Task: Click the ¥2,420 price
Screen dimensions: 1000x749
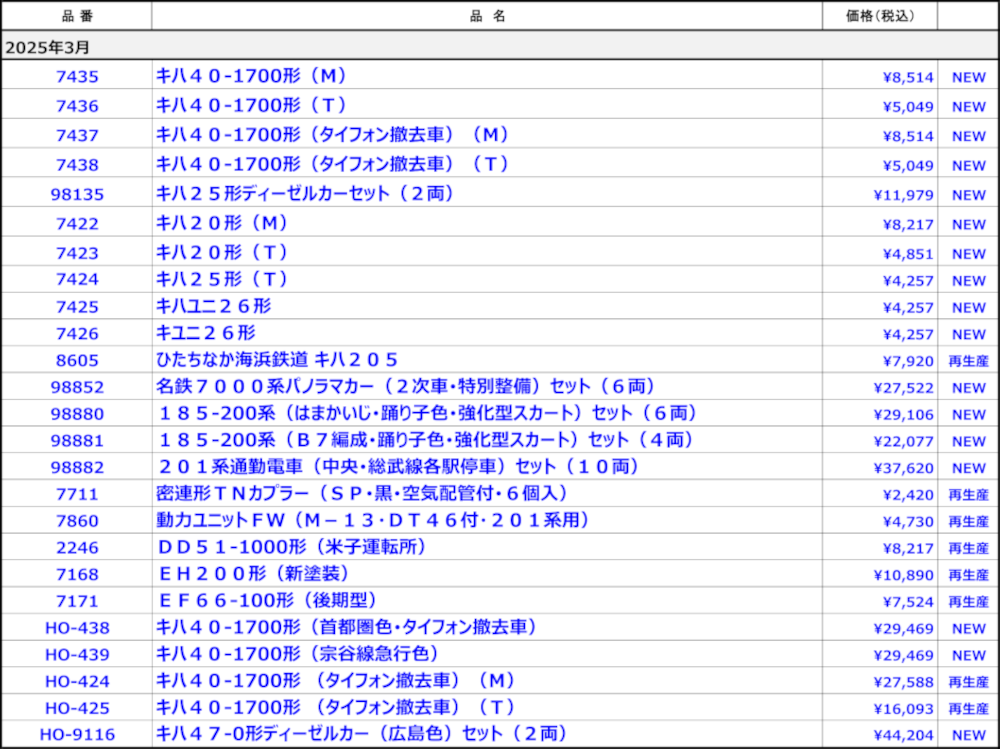Action: 908,494
